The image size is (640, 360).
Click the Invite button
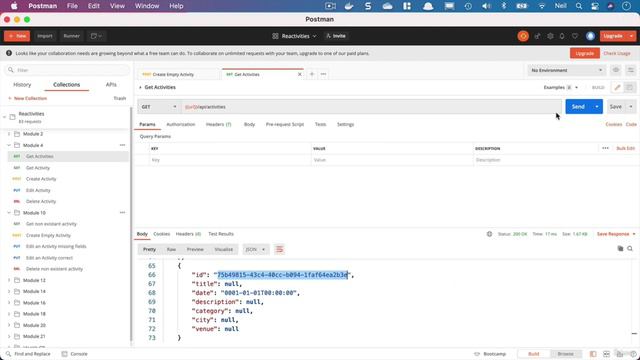tap(336, 36)
